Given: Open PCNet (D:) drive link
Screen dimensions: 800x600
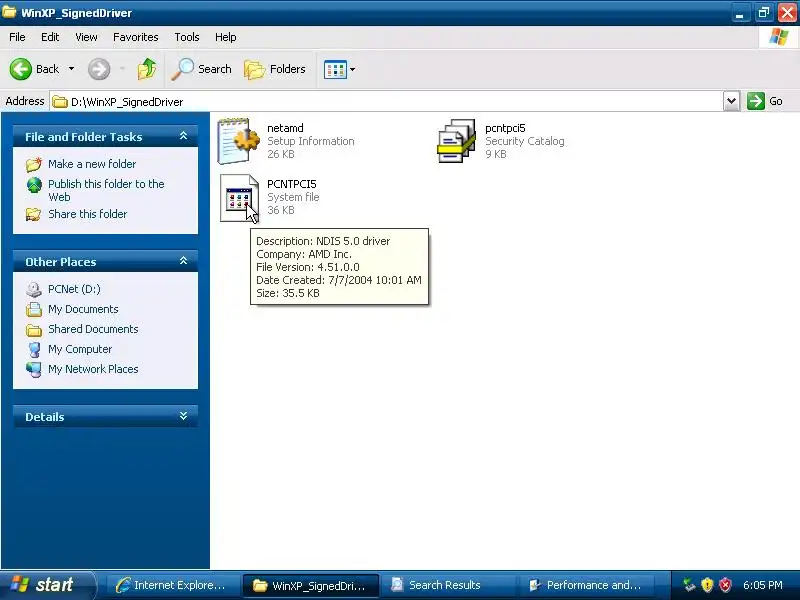Looking at the screenshot, I should click(x=74, y=289).
